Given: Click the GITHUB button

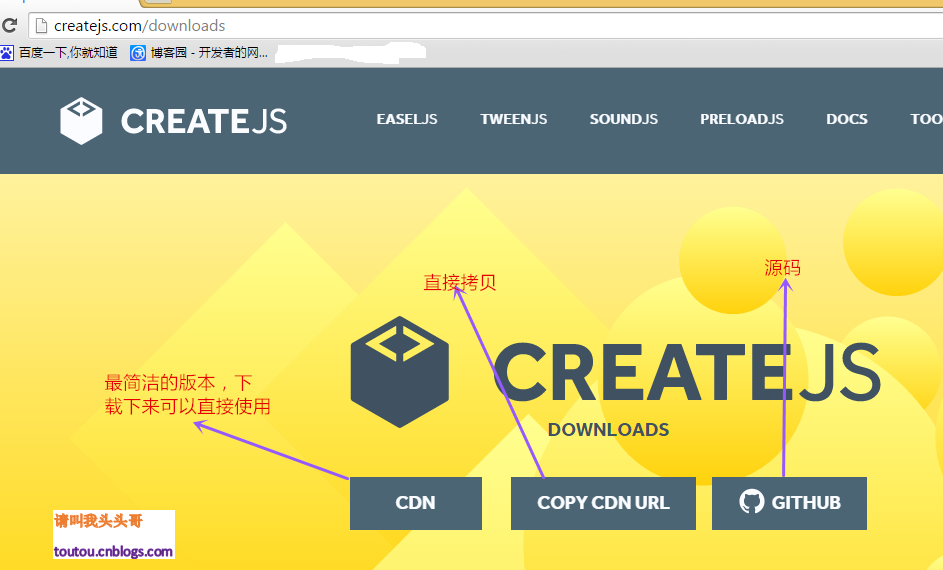Looking at the screenshot, I should (789, 503).
